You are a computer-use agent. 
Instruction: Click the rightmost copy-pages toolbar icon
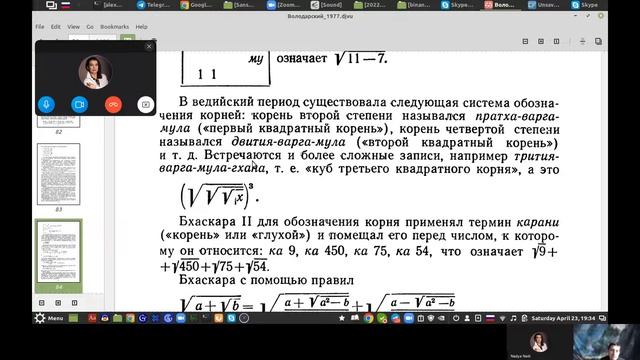598,41
